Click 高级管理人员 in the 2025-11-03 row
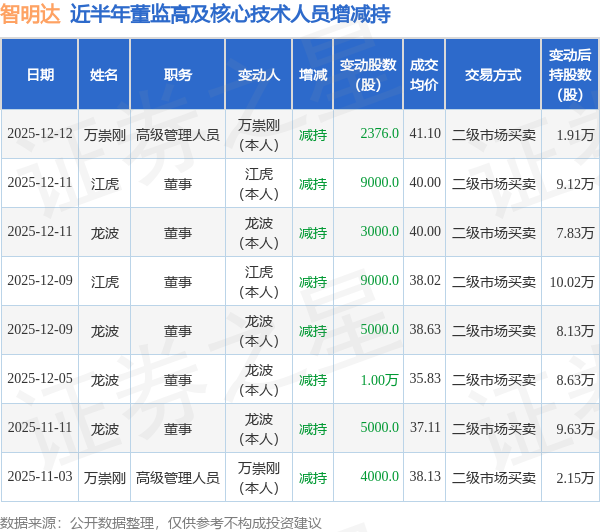This screenshot has width=600, height=532. point(178,478)
